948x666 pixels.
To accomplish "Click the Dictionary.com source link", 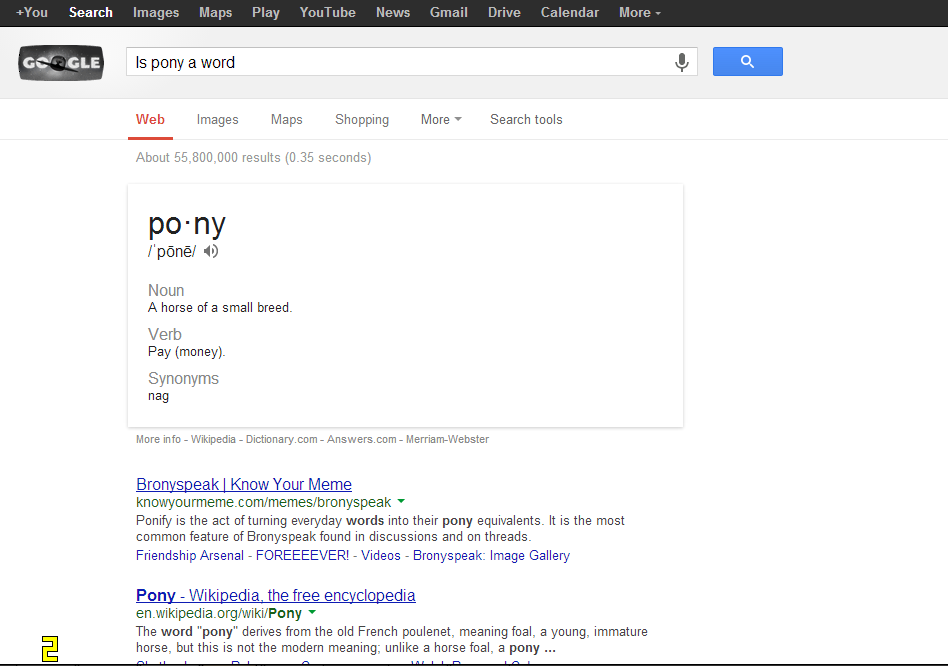I will tap(281, 439).
